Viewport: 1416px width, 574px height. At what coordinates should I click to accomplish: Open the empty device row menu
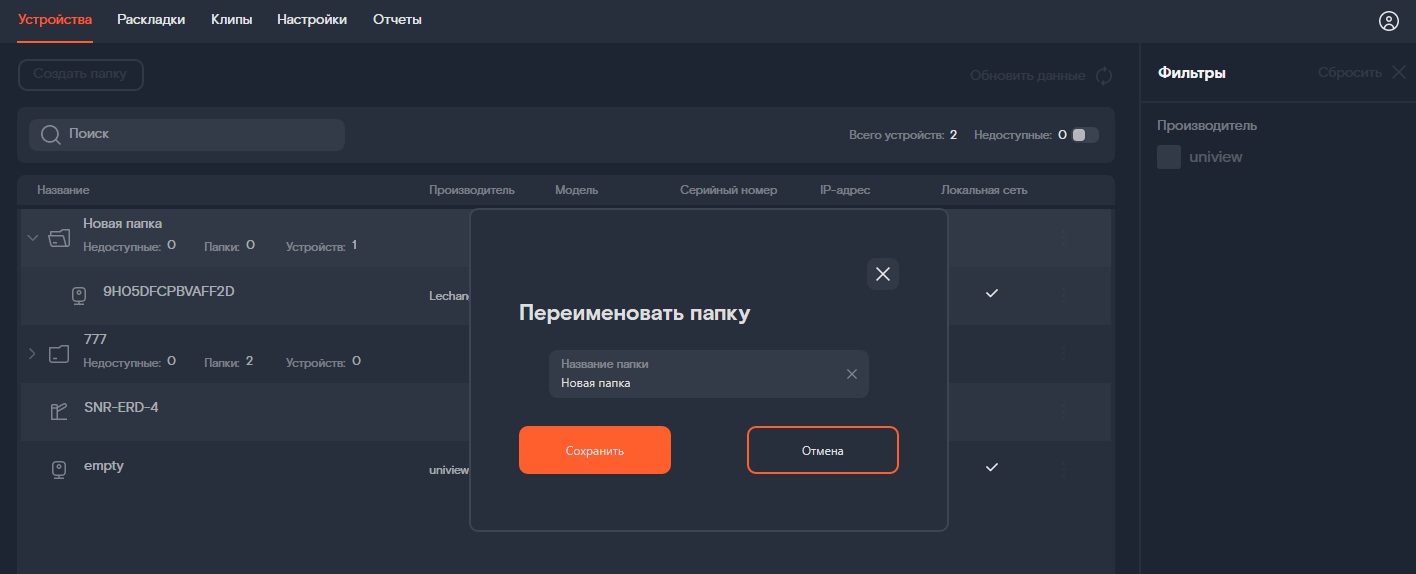click(x=1062, y=469)
